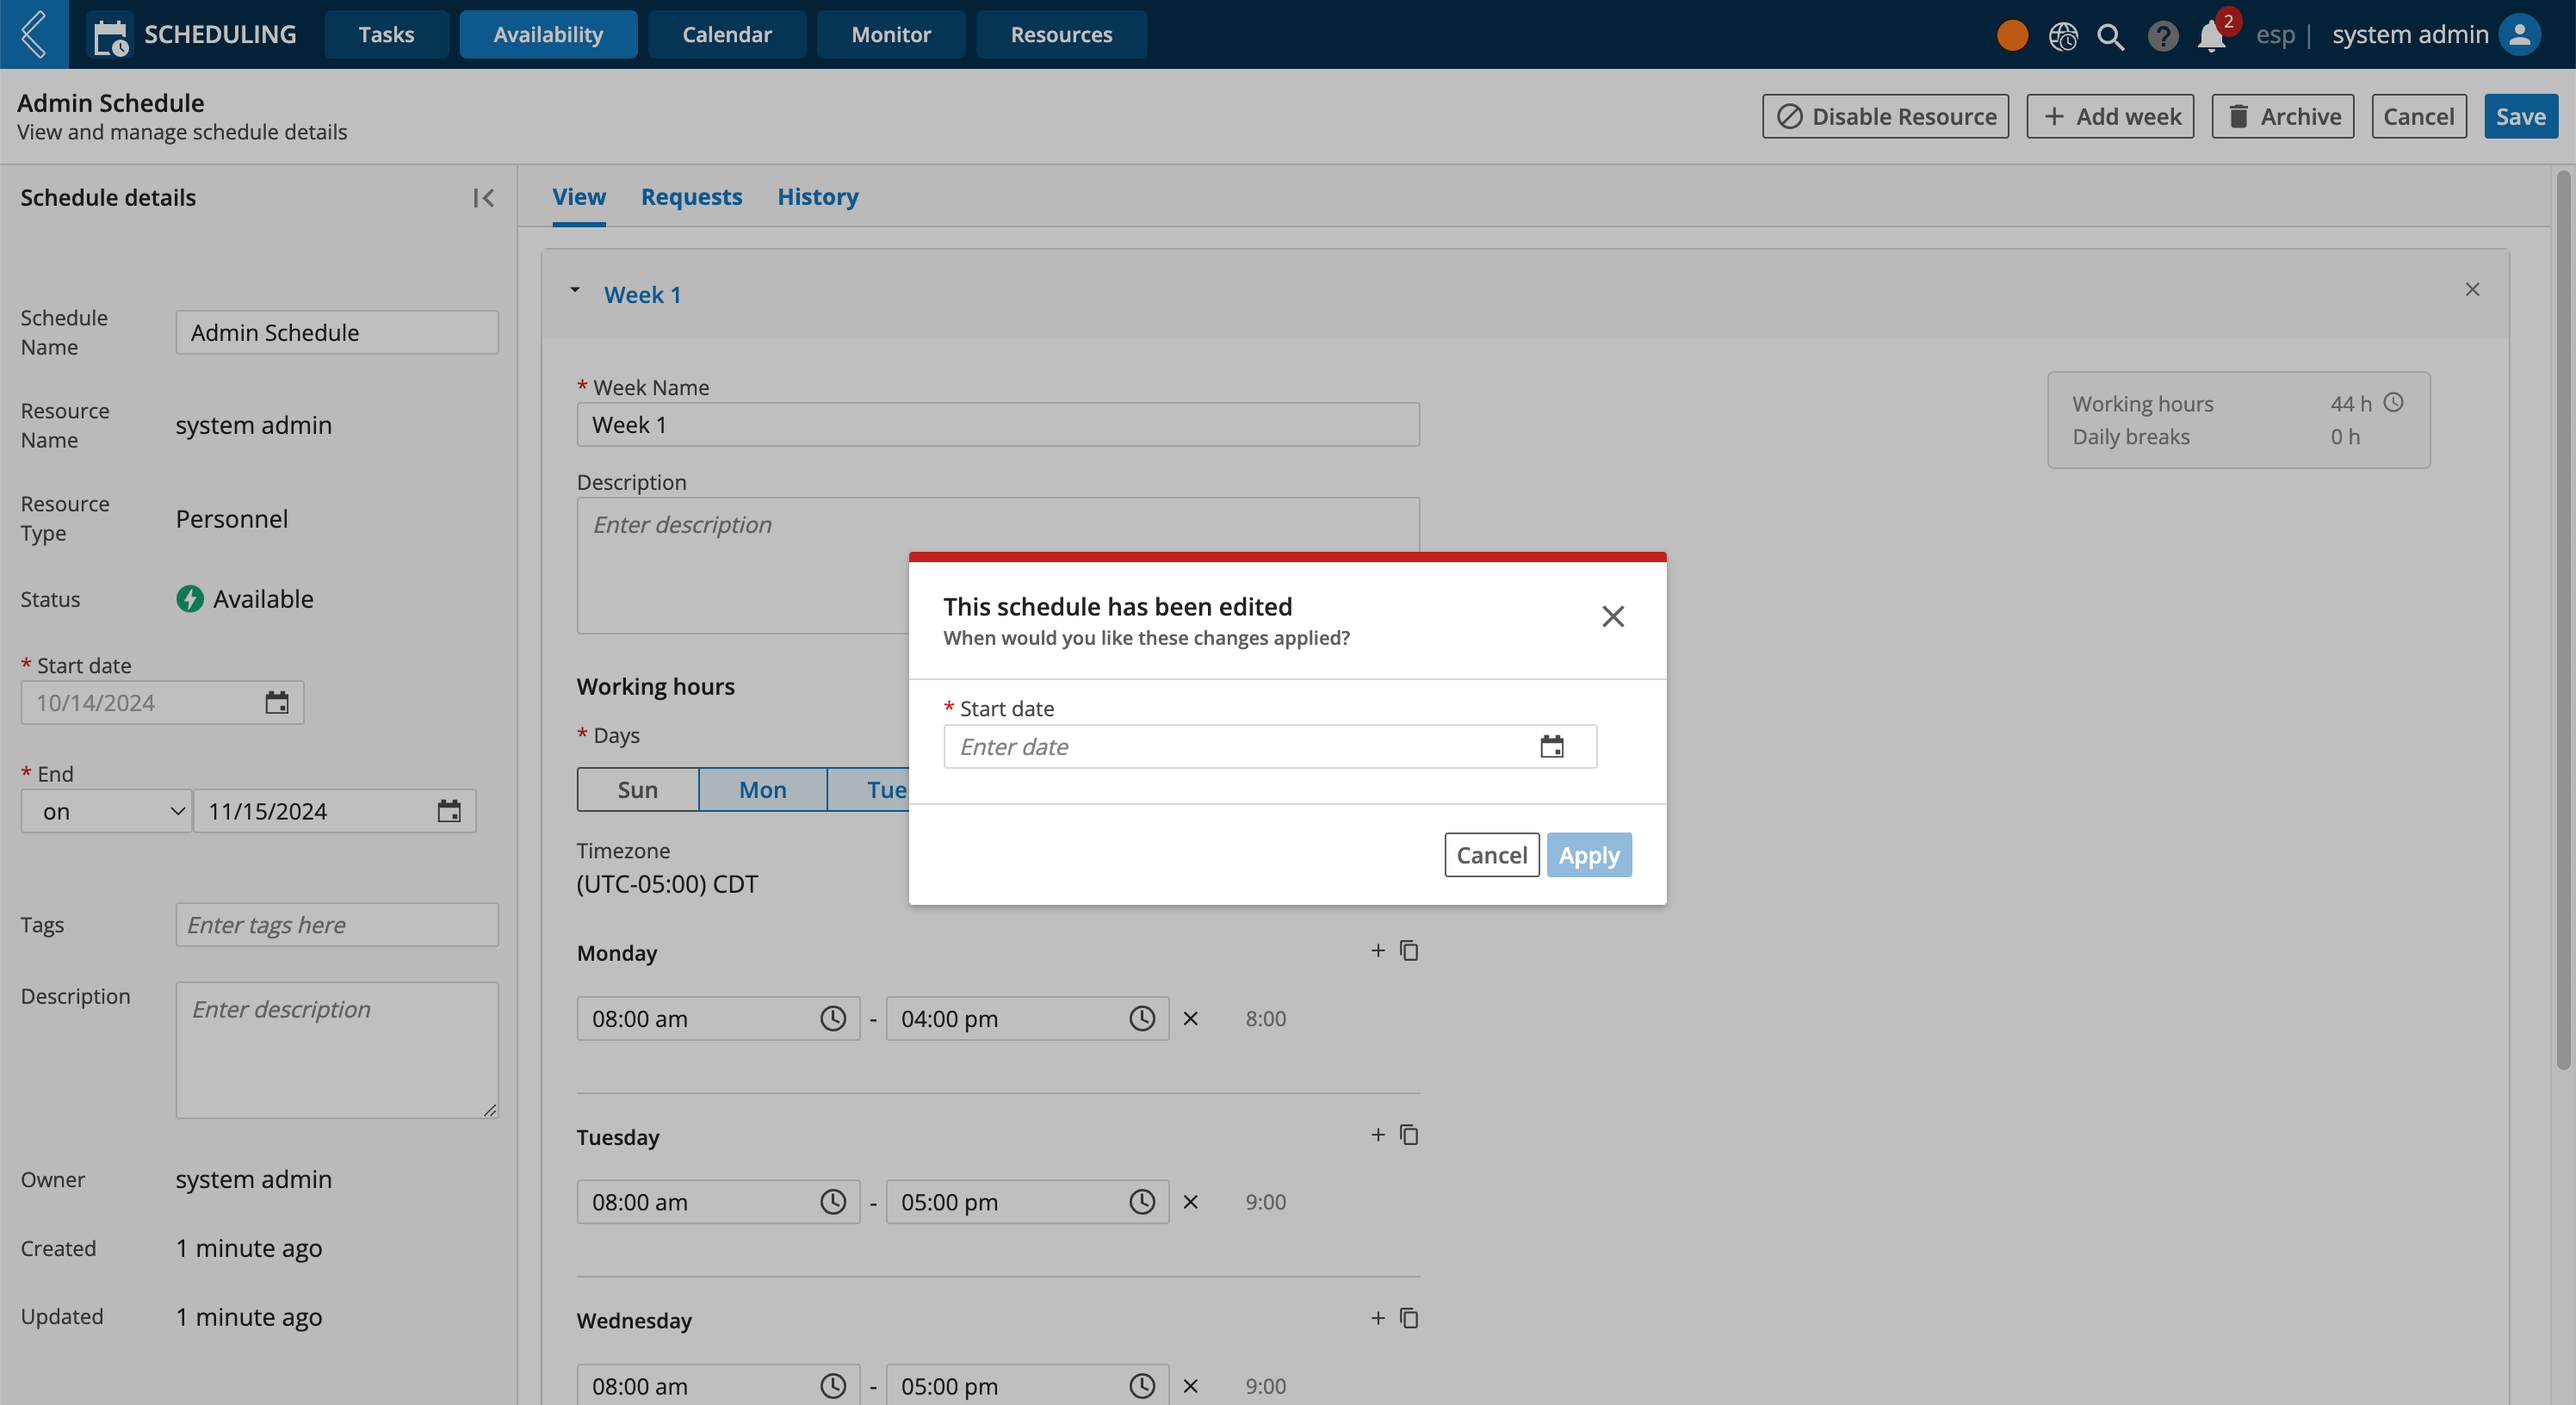The image size is (2576, 1405).
Task: Switch to the Requests tab
Action: [692, 195]
